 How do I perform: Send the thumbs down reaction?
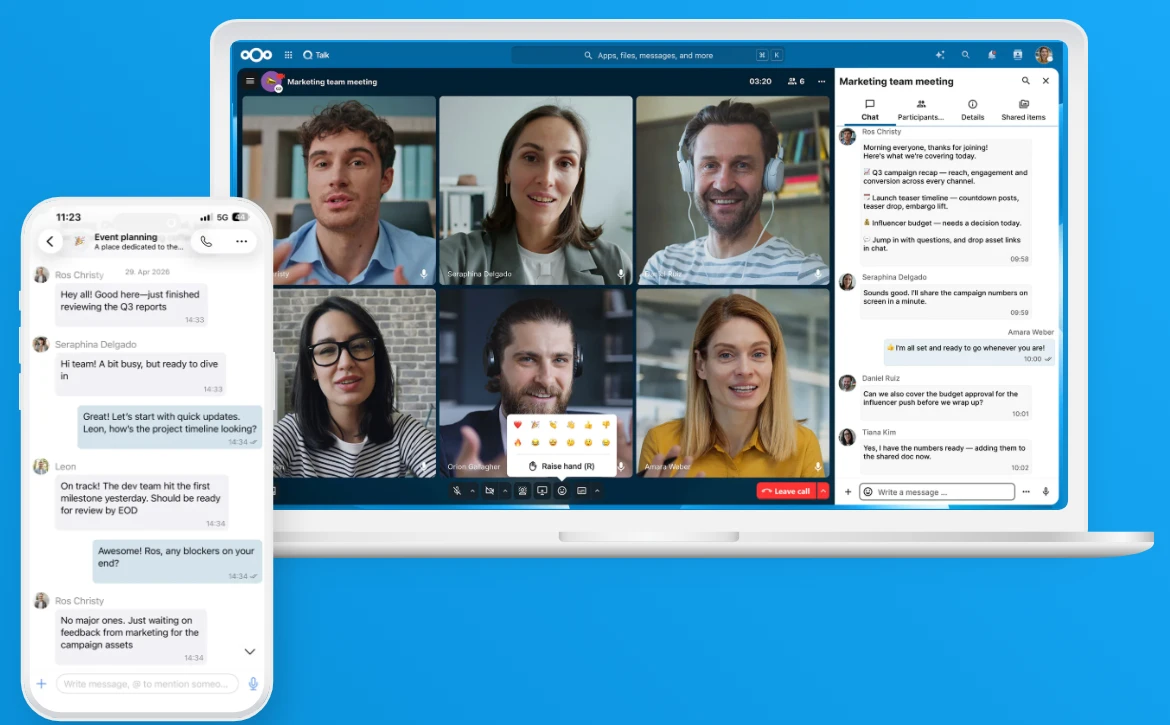pyautogui.click(x=606, y=425)
